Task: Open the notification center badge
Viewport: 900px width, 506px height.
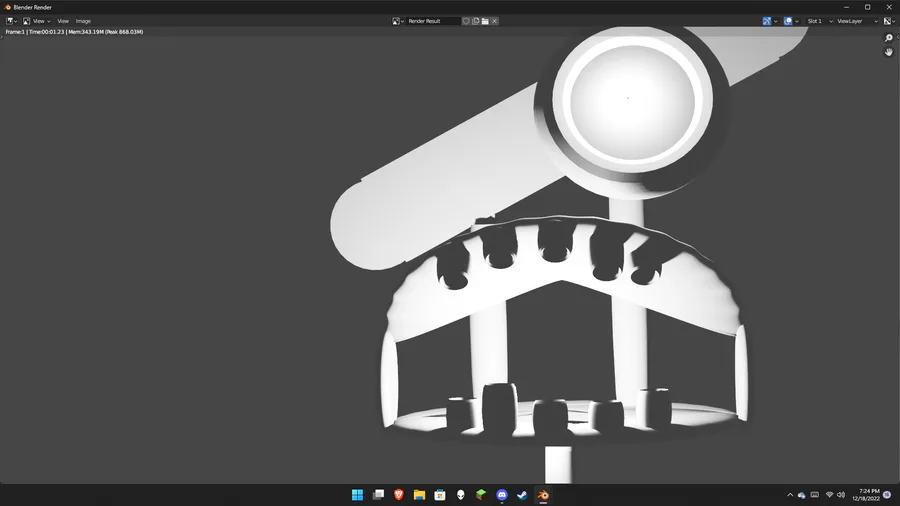Action: [887, 495]
